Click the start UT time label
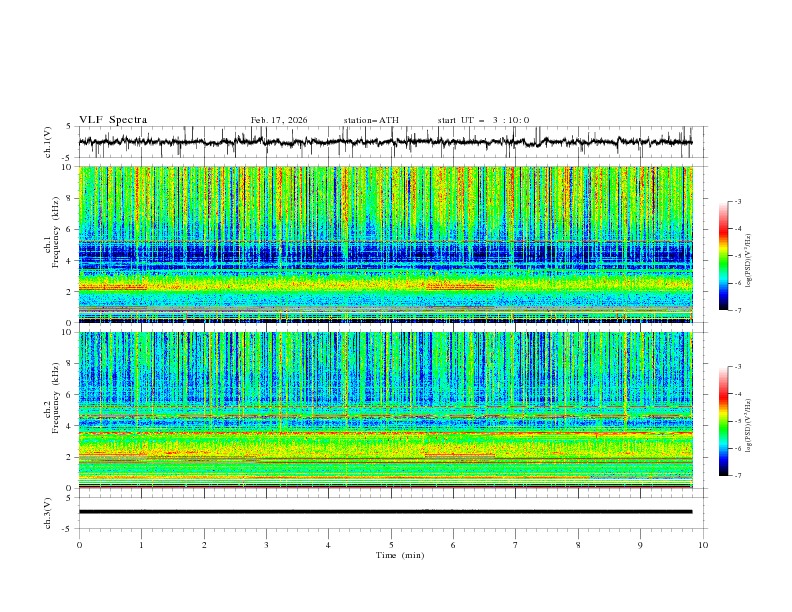The image size is (792, 612). coord(483,120)
